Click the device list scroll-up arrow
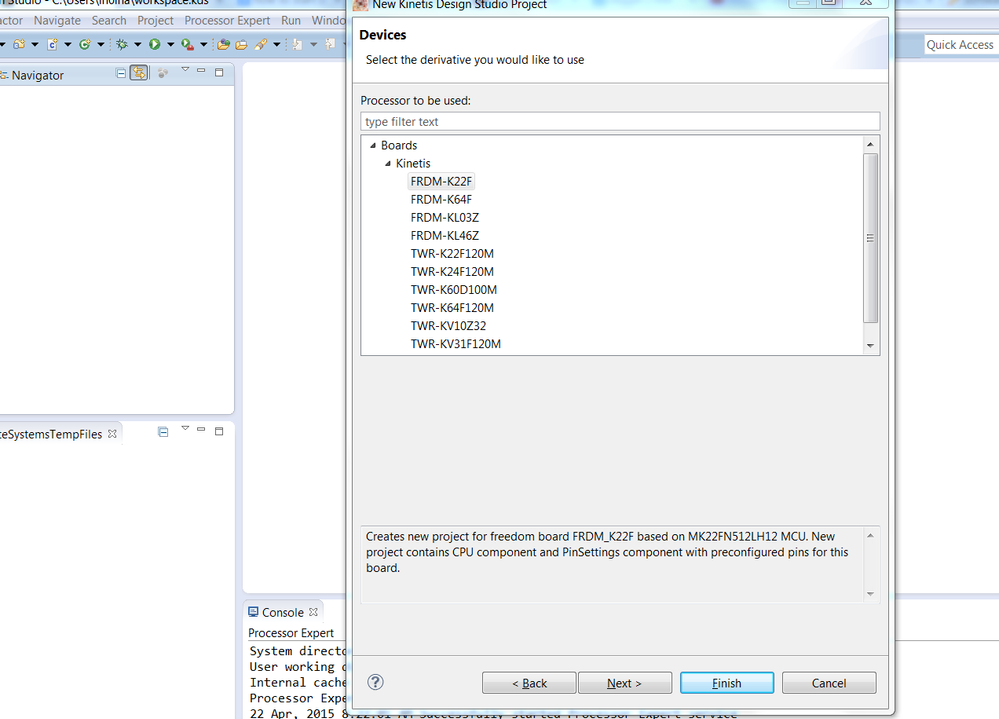Screen dimensions: 999x719 coord(870,145)
